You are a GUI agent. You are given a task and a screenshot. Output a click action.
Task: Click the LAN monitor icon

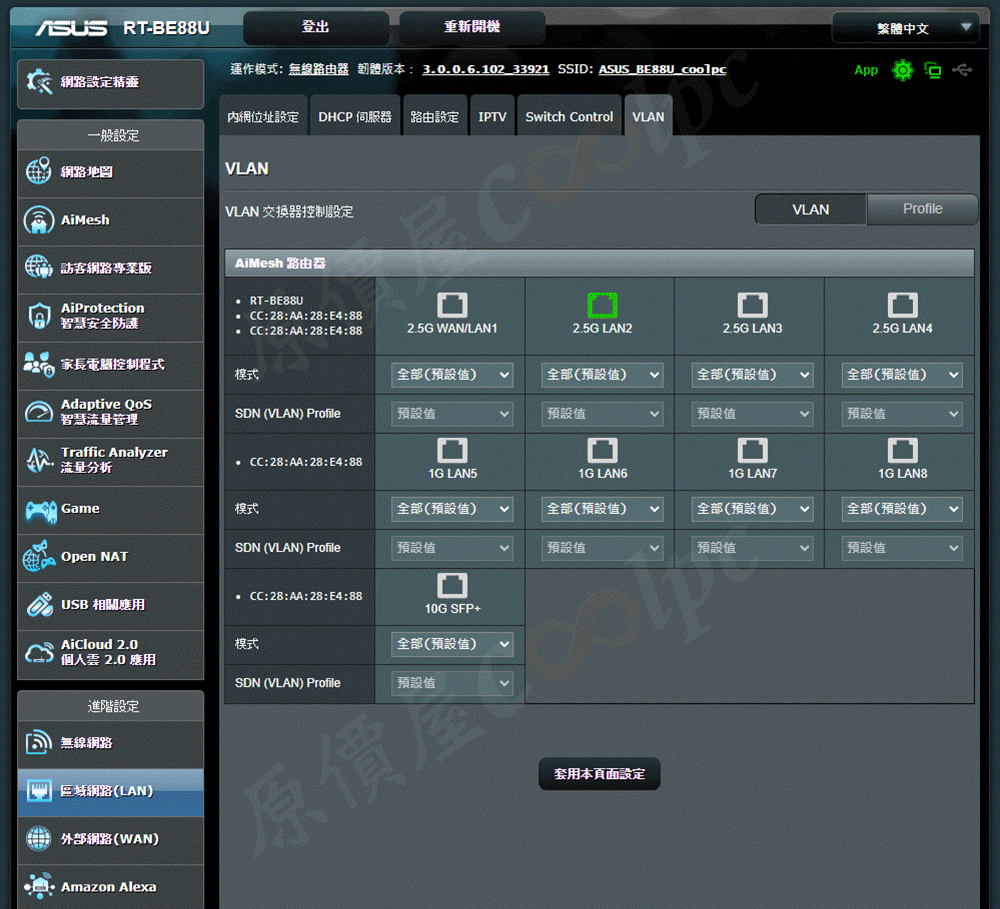38,791
